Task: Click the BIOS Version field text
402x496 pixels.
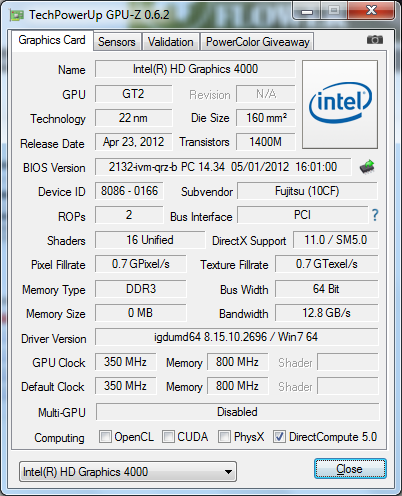Action: pos(223,167)
